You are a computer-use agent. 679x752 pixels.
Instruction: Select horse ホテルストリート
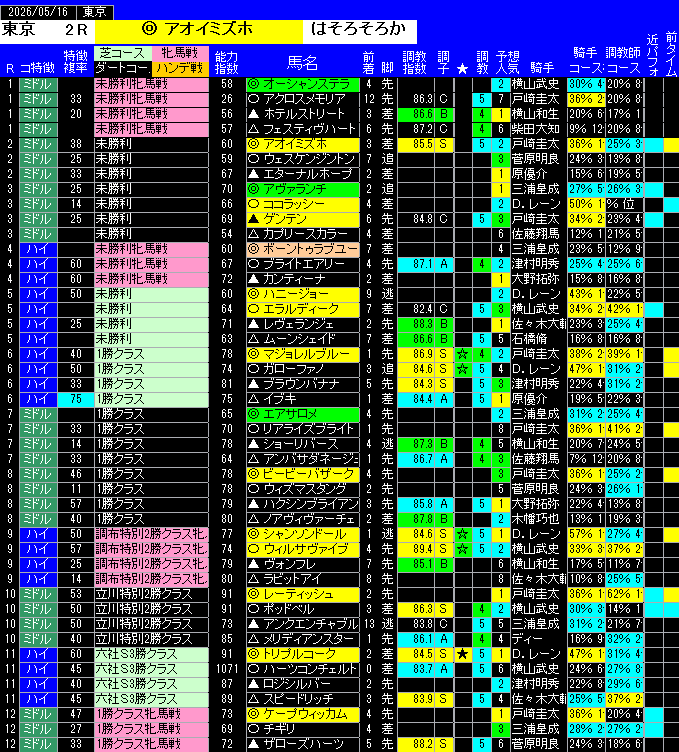pos(303,114)
